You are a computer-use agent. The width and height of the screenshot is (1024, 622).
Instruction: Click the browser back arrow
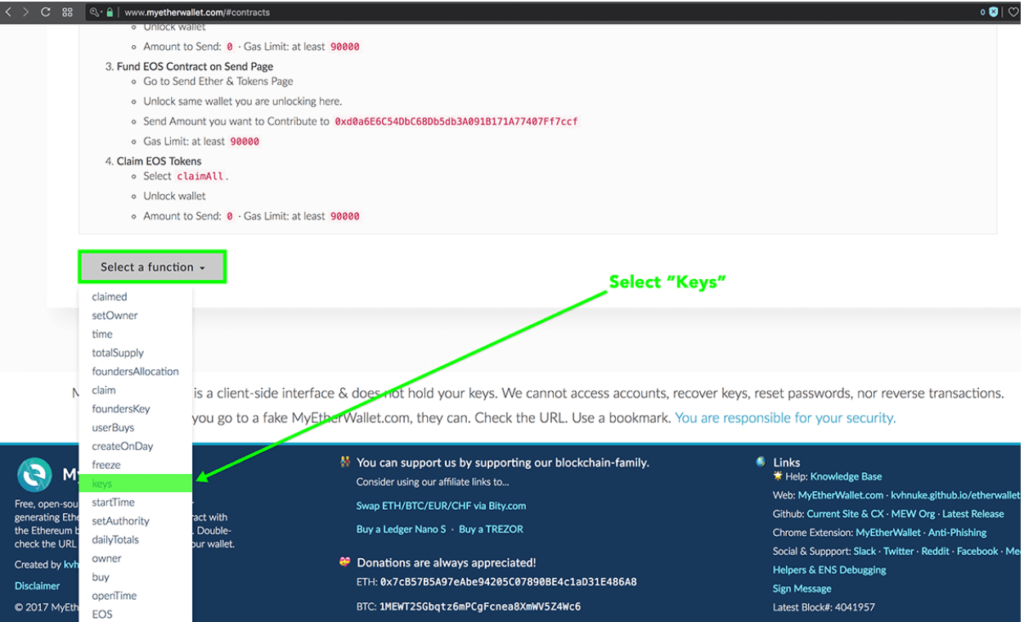(10, 12)
